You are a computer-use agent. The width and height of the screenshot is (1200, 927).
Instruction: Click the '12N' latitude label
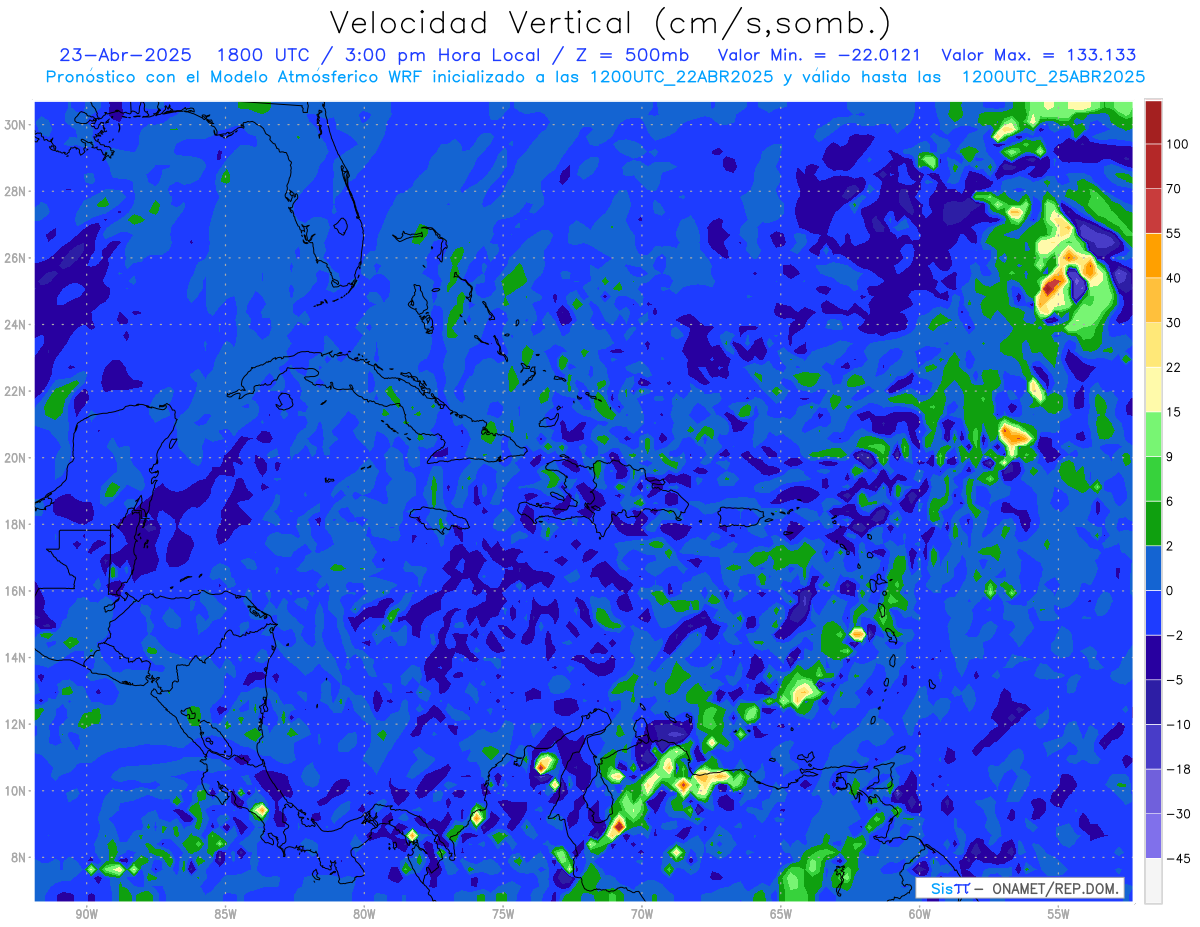point(15,724)
